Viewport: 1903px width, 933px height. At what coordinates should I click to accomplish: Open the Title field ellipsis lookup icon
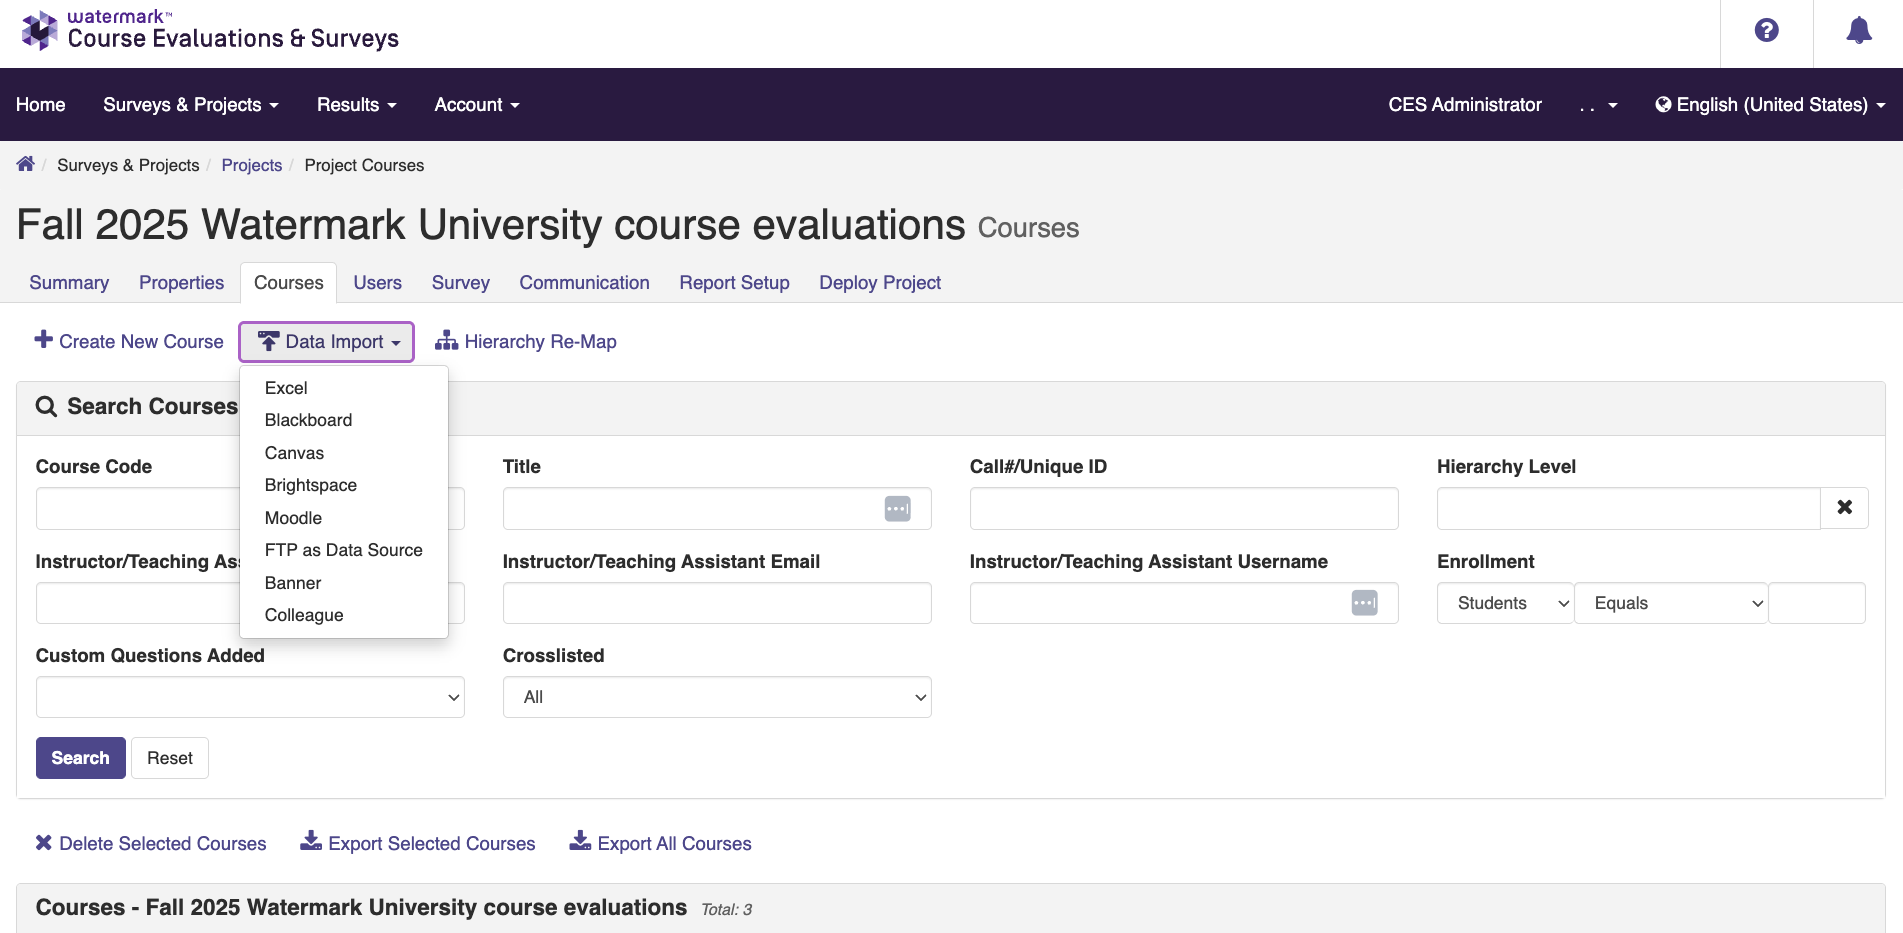(x=897, y=509)
